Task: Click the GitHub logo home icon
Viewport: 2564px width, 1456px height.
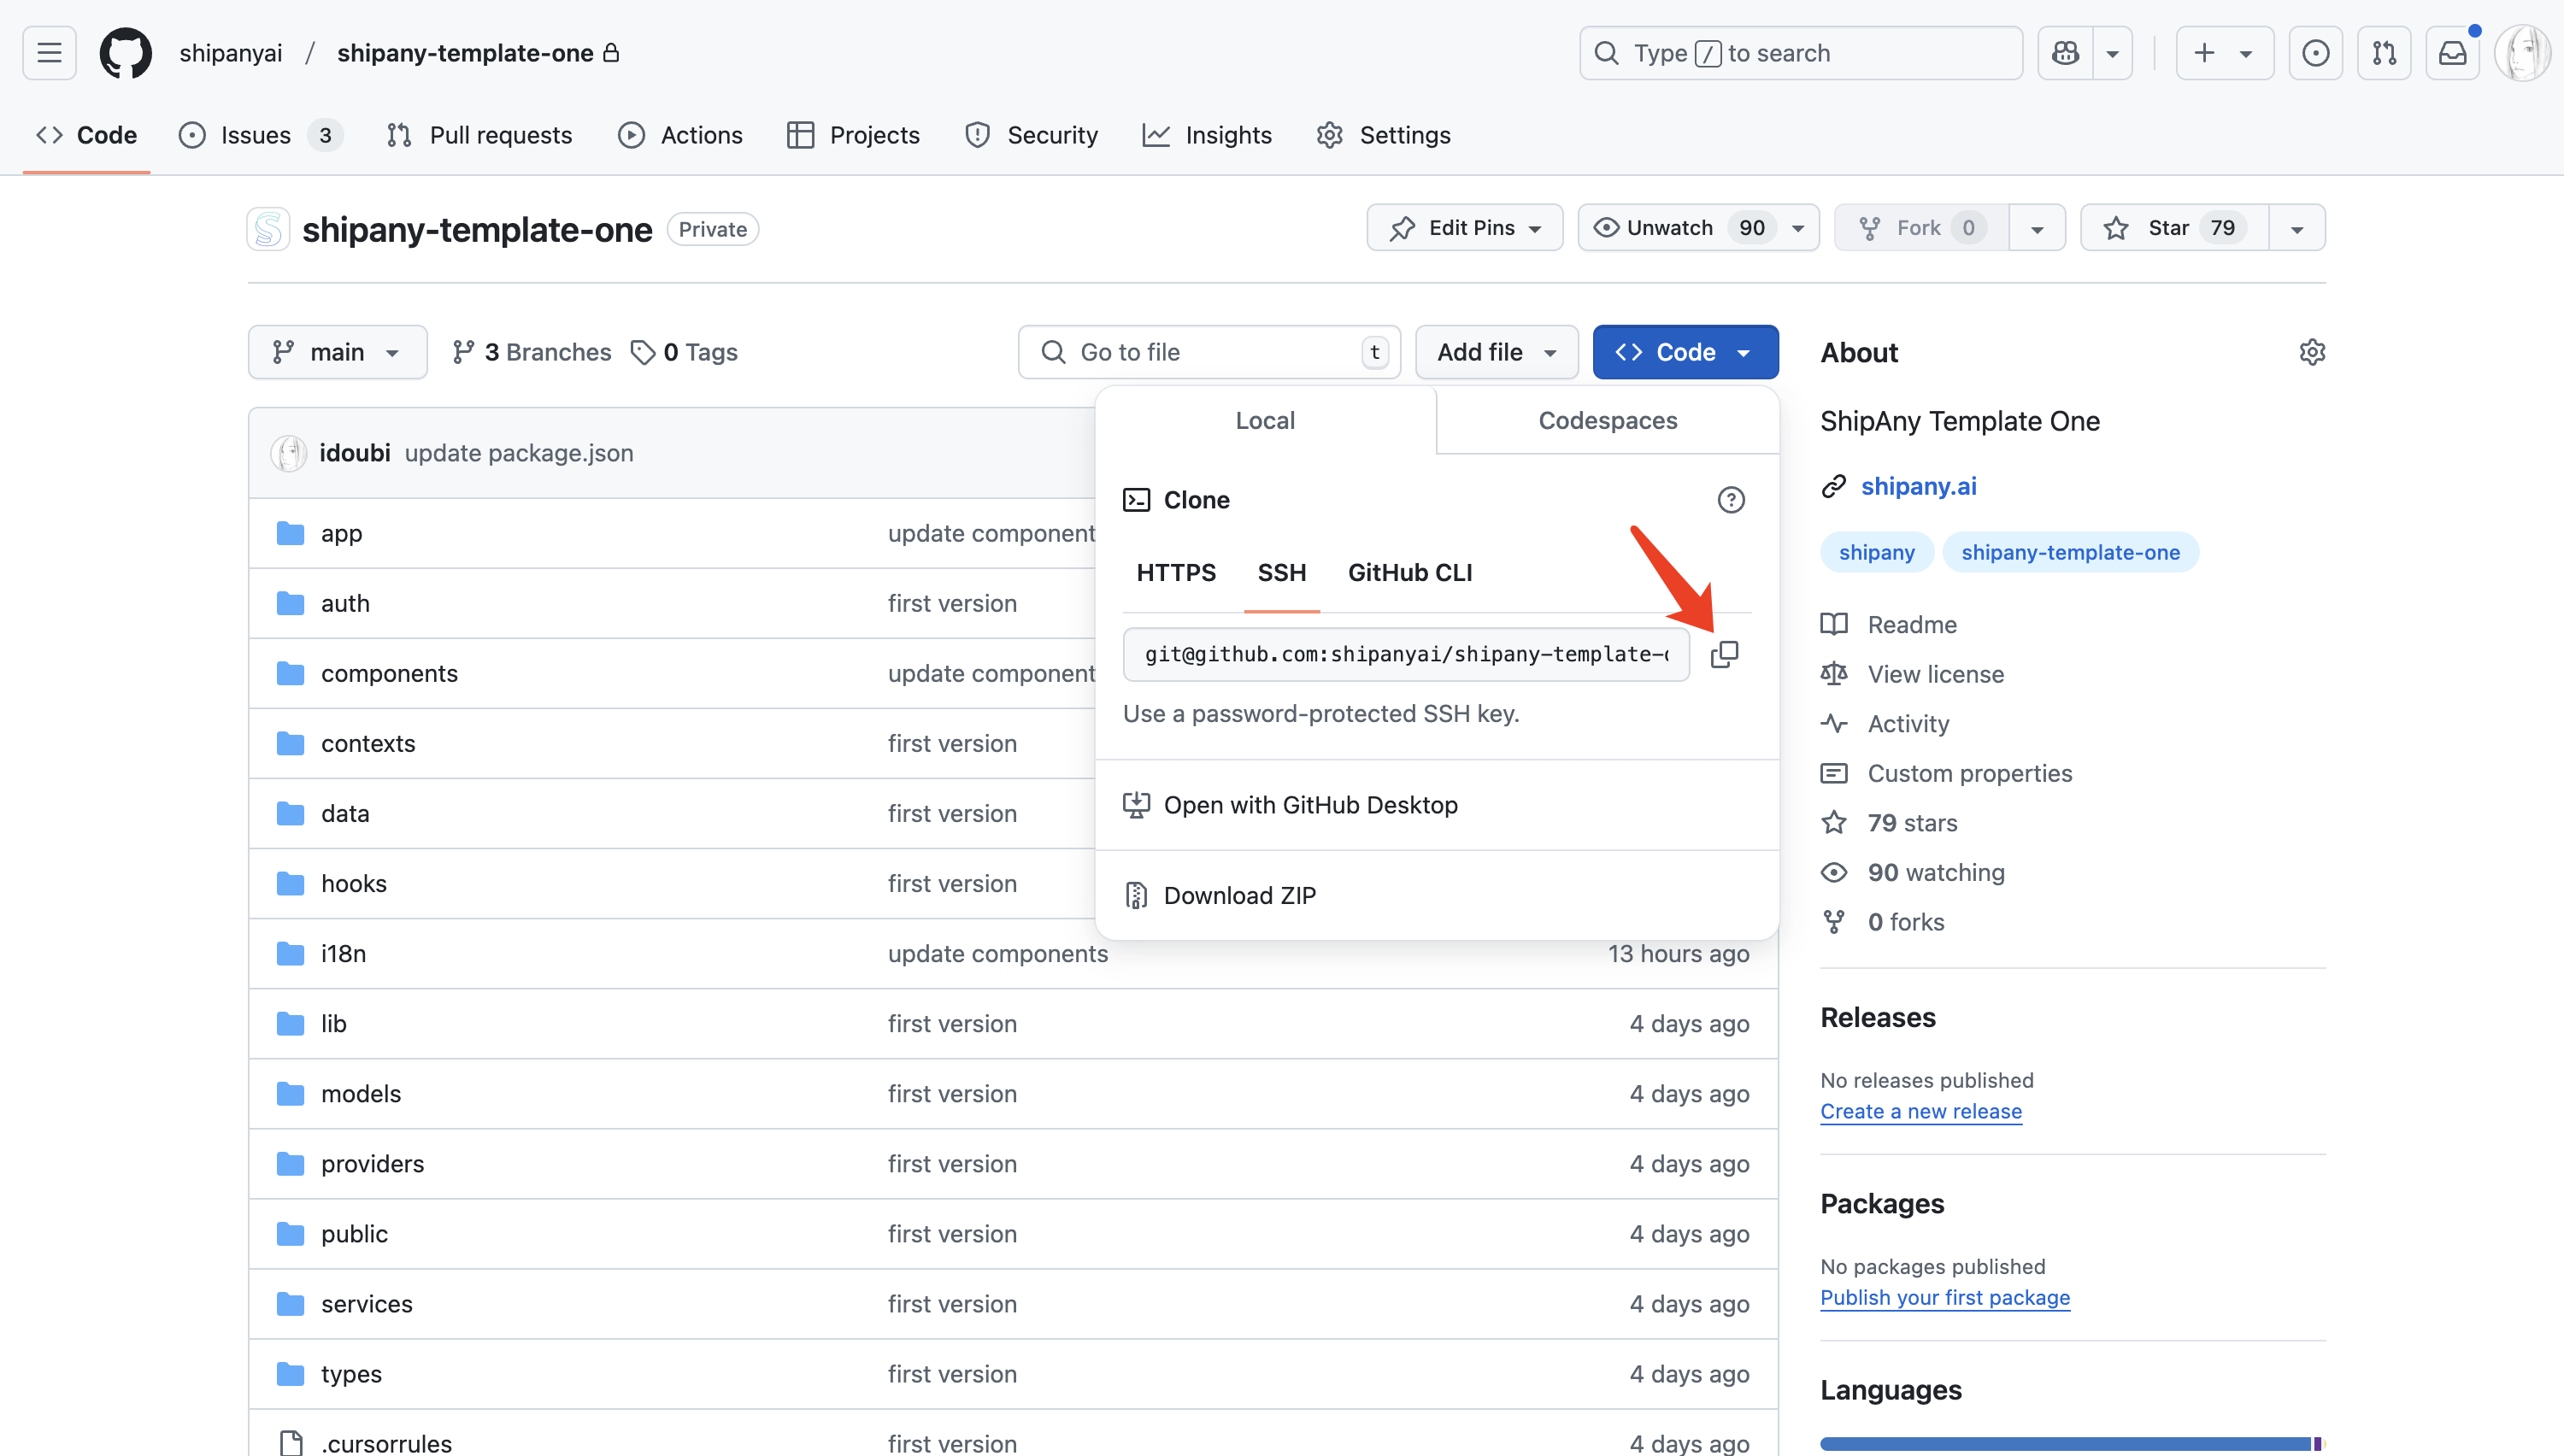Action: (x=126, y=53)
